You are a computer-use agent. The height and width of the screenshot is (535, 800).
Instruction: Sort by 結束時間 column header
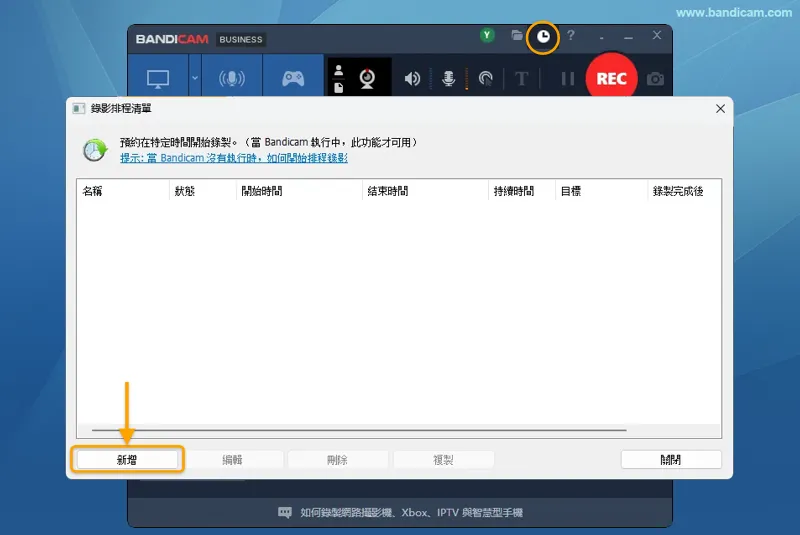click(x=425, y=191)
